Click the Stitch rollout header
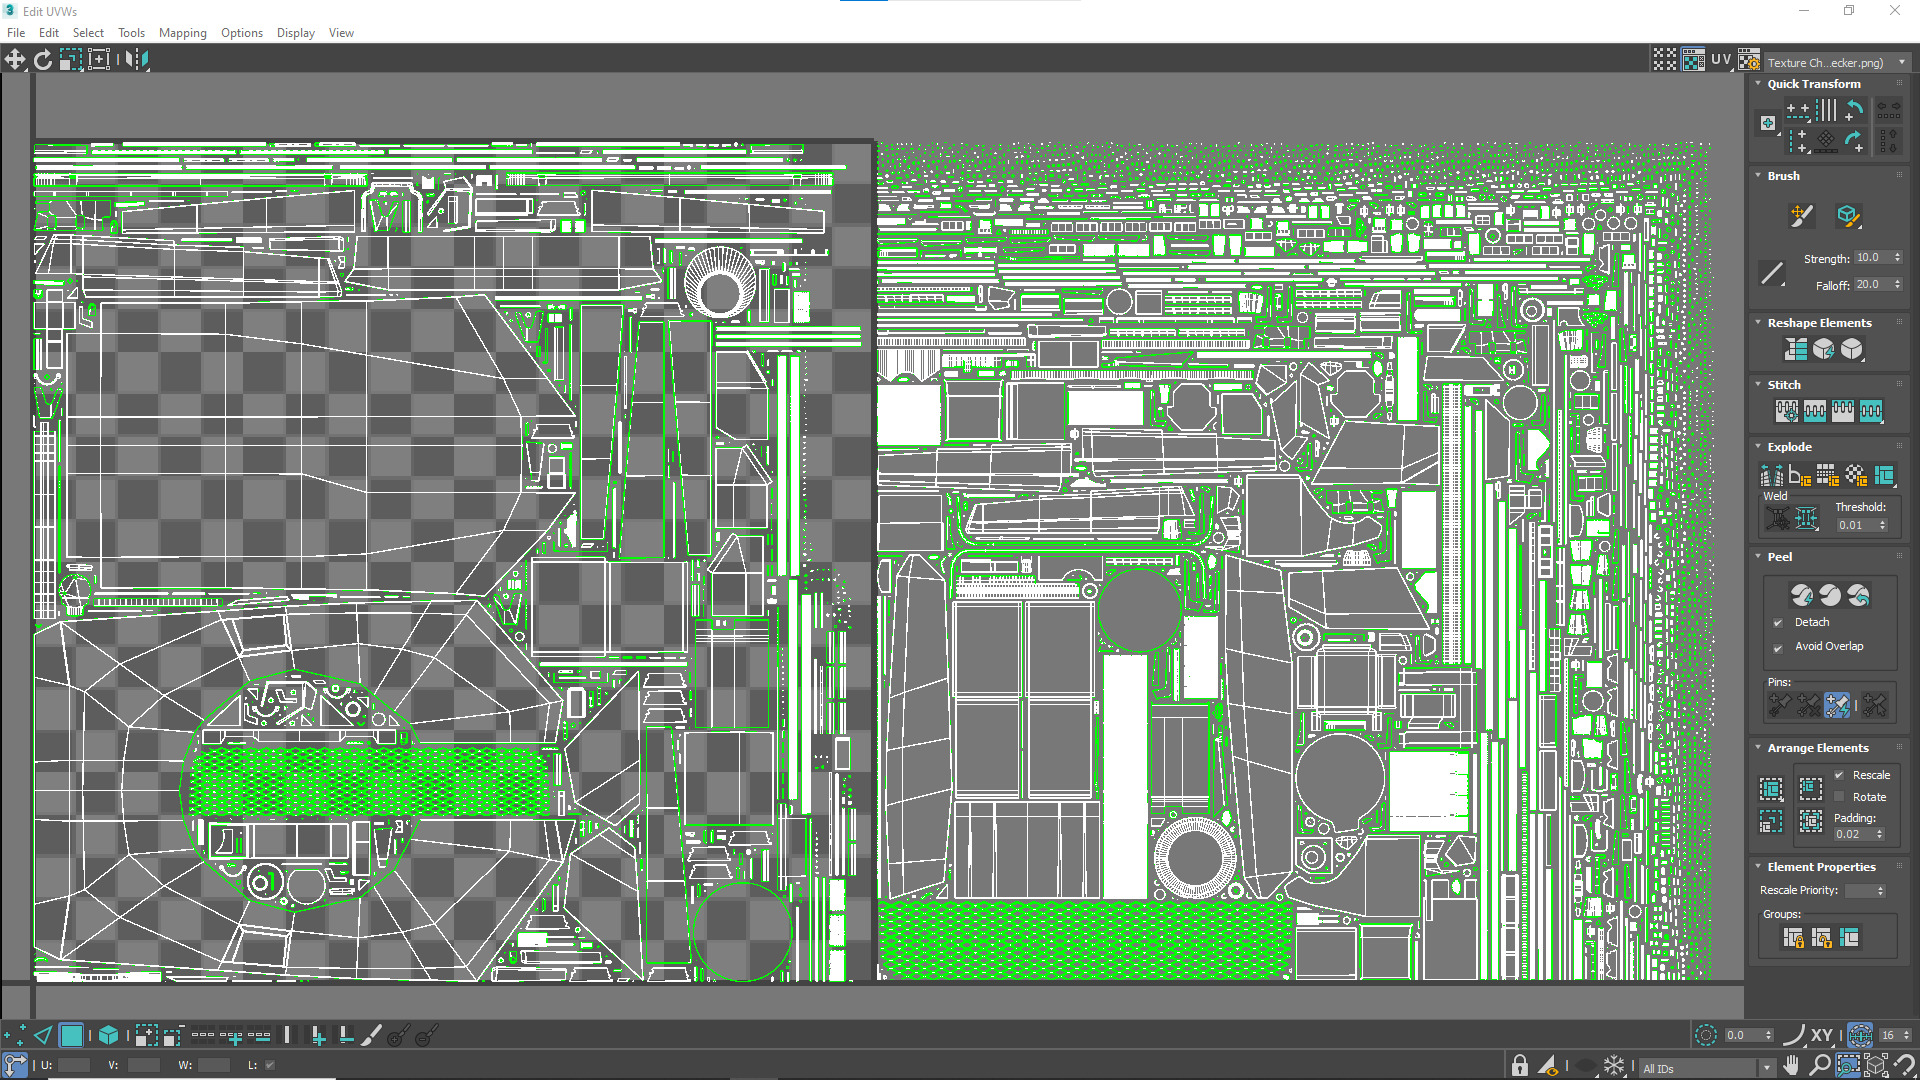The width and height of the screenshot is (1920, 1080). tap(1784, 385)
